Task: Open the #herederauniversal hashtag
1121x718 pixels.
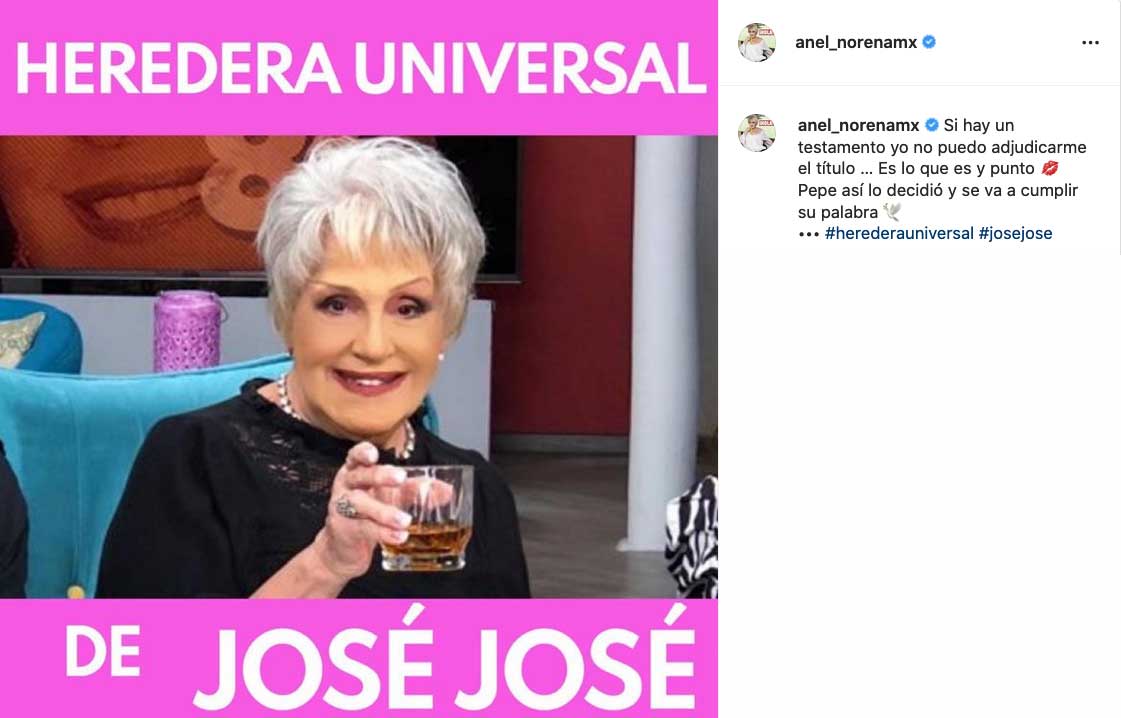Action: [899, 233]
